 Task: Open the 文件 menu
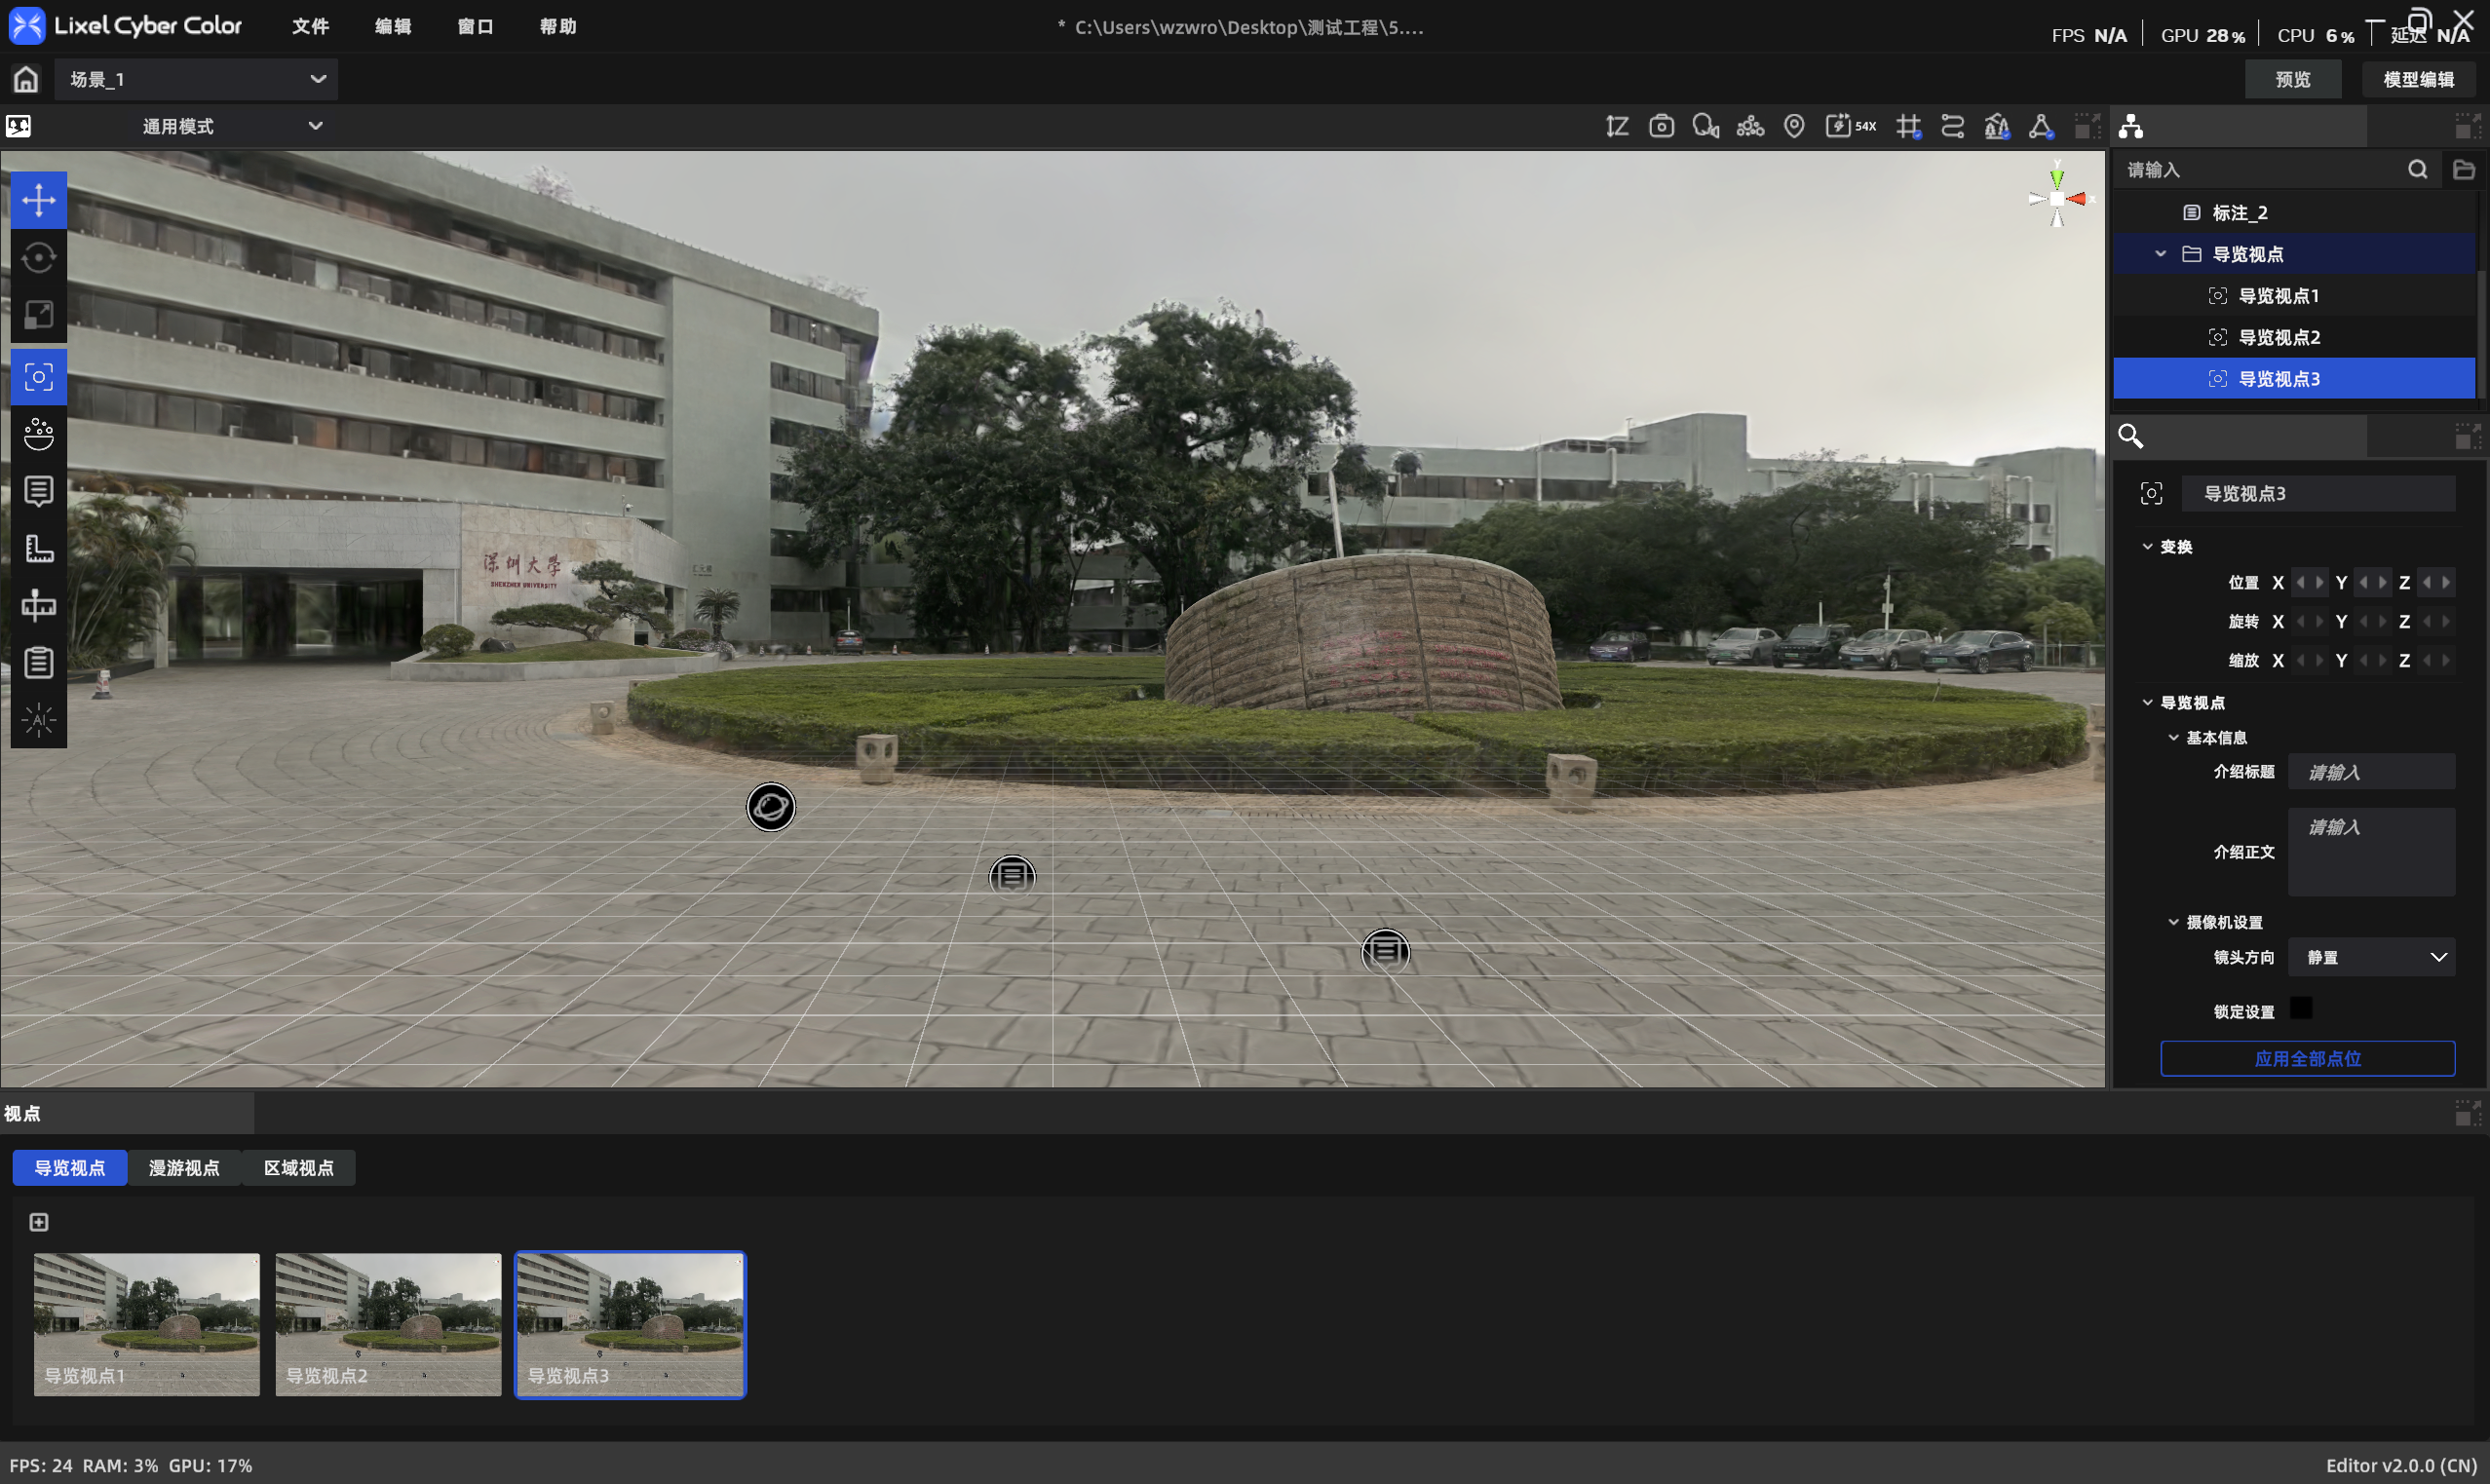(310, 26)
